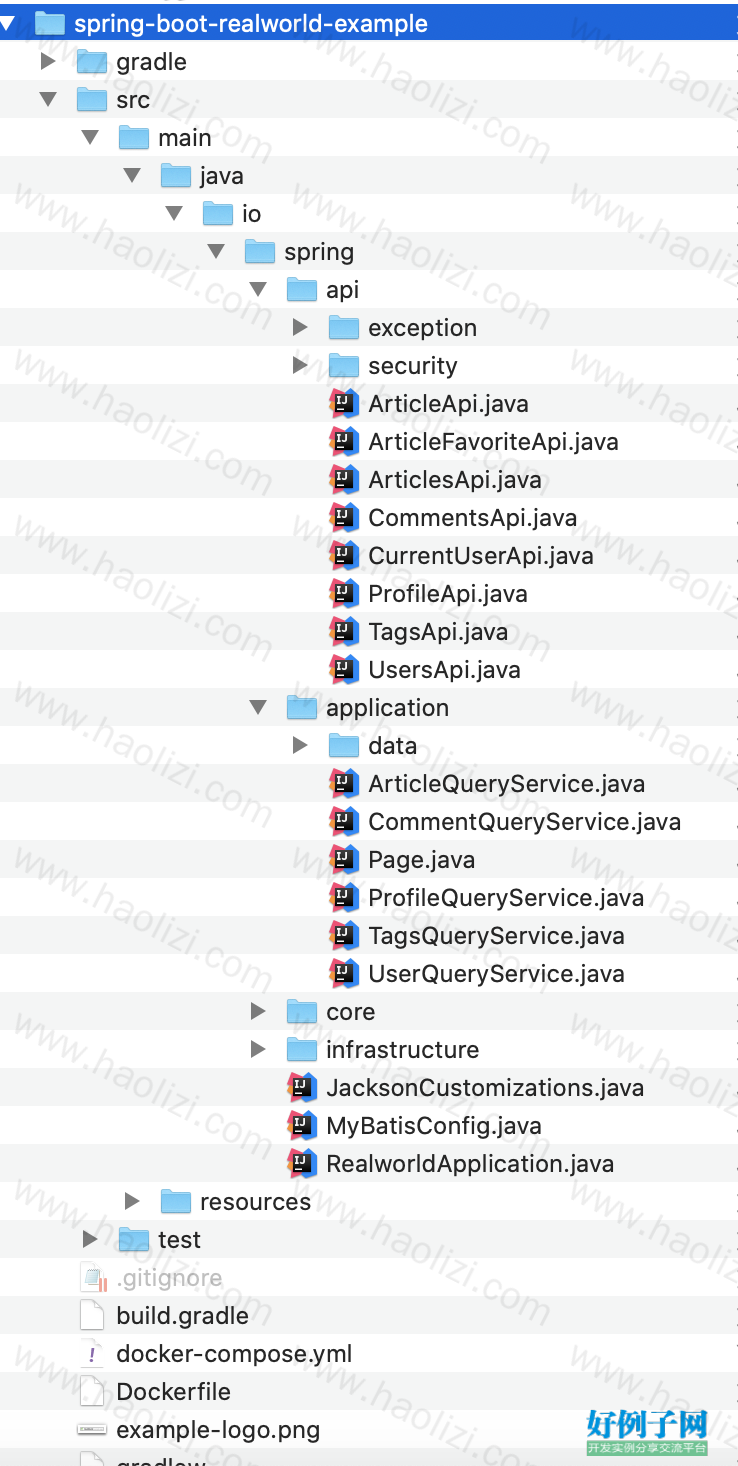
Task: Collapse the application folder disclosure triangle
Action: (258, 707)
